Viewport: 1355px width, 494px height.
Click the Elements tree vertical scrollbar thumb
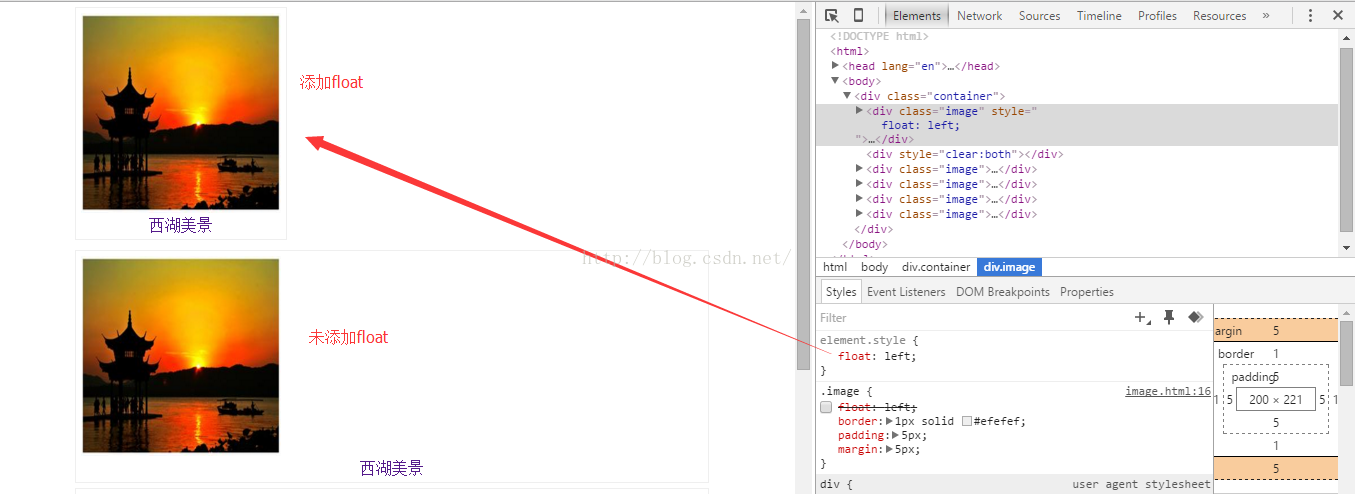1346,138
